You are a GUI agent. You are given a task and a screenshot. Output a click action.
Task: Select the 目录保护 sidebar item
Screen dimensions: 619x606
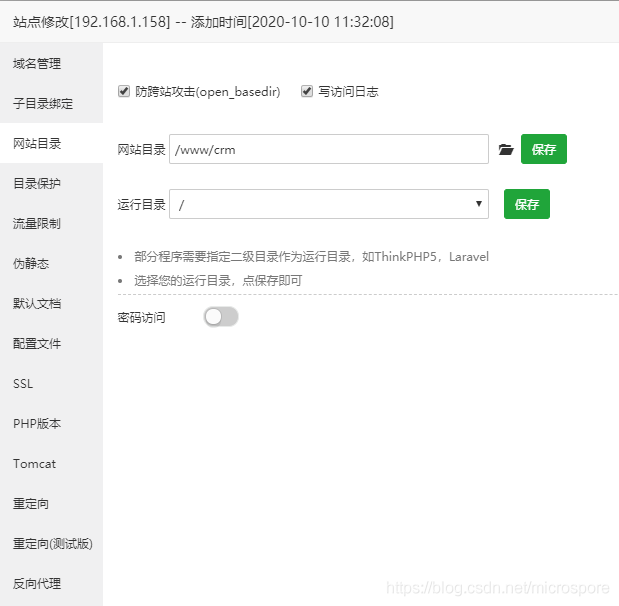(51, 184)
